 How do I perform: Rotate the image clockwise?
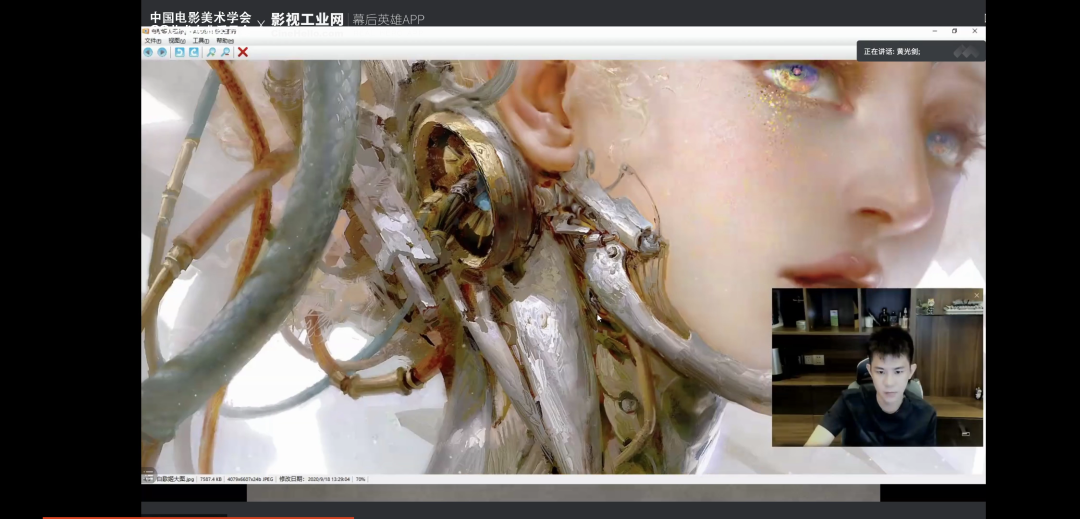tap(194, 52)
